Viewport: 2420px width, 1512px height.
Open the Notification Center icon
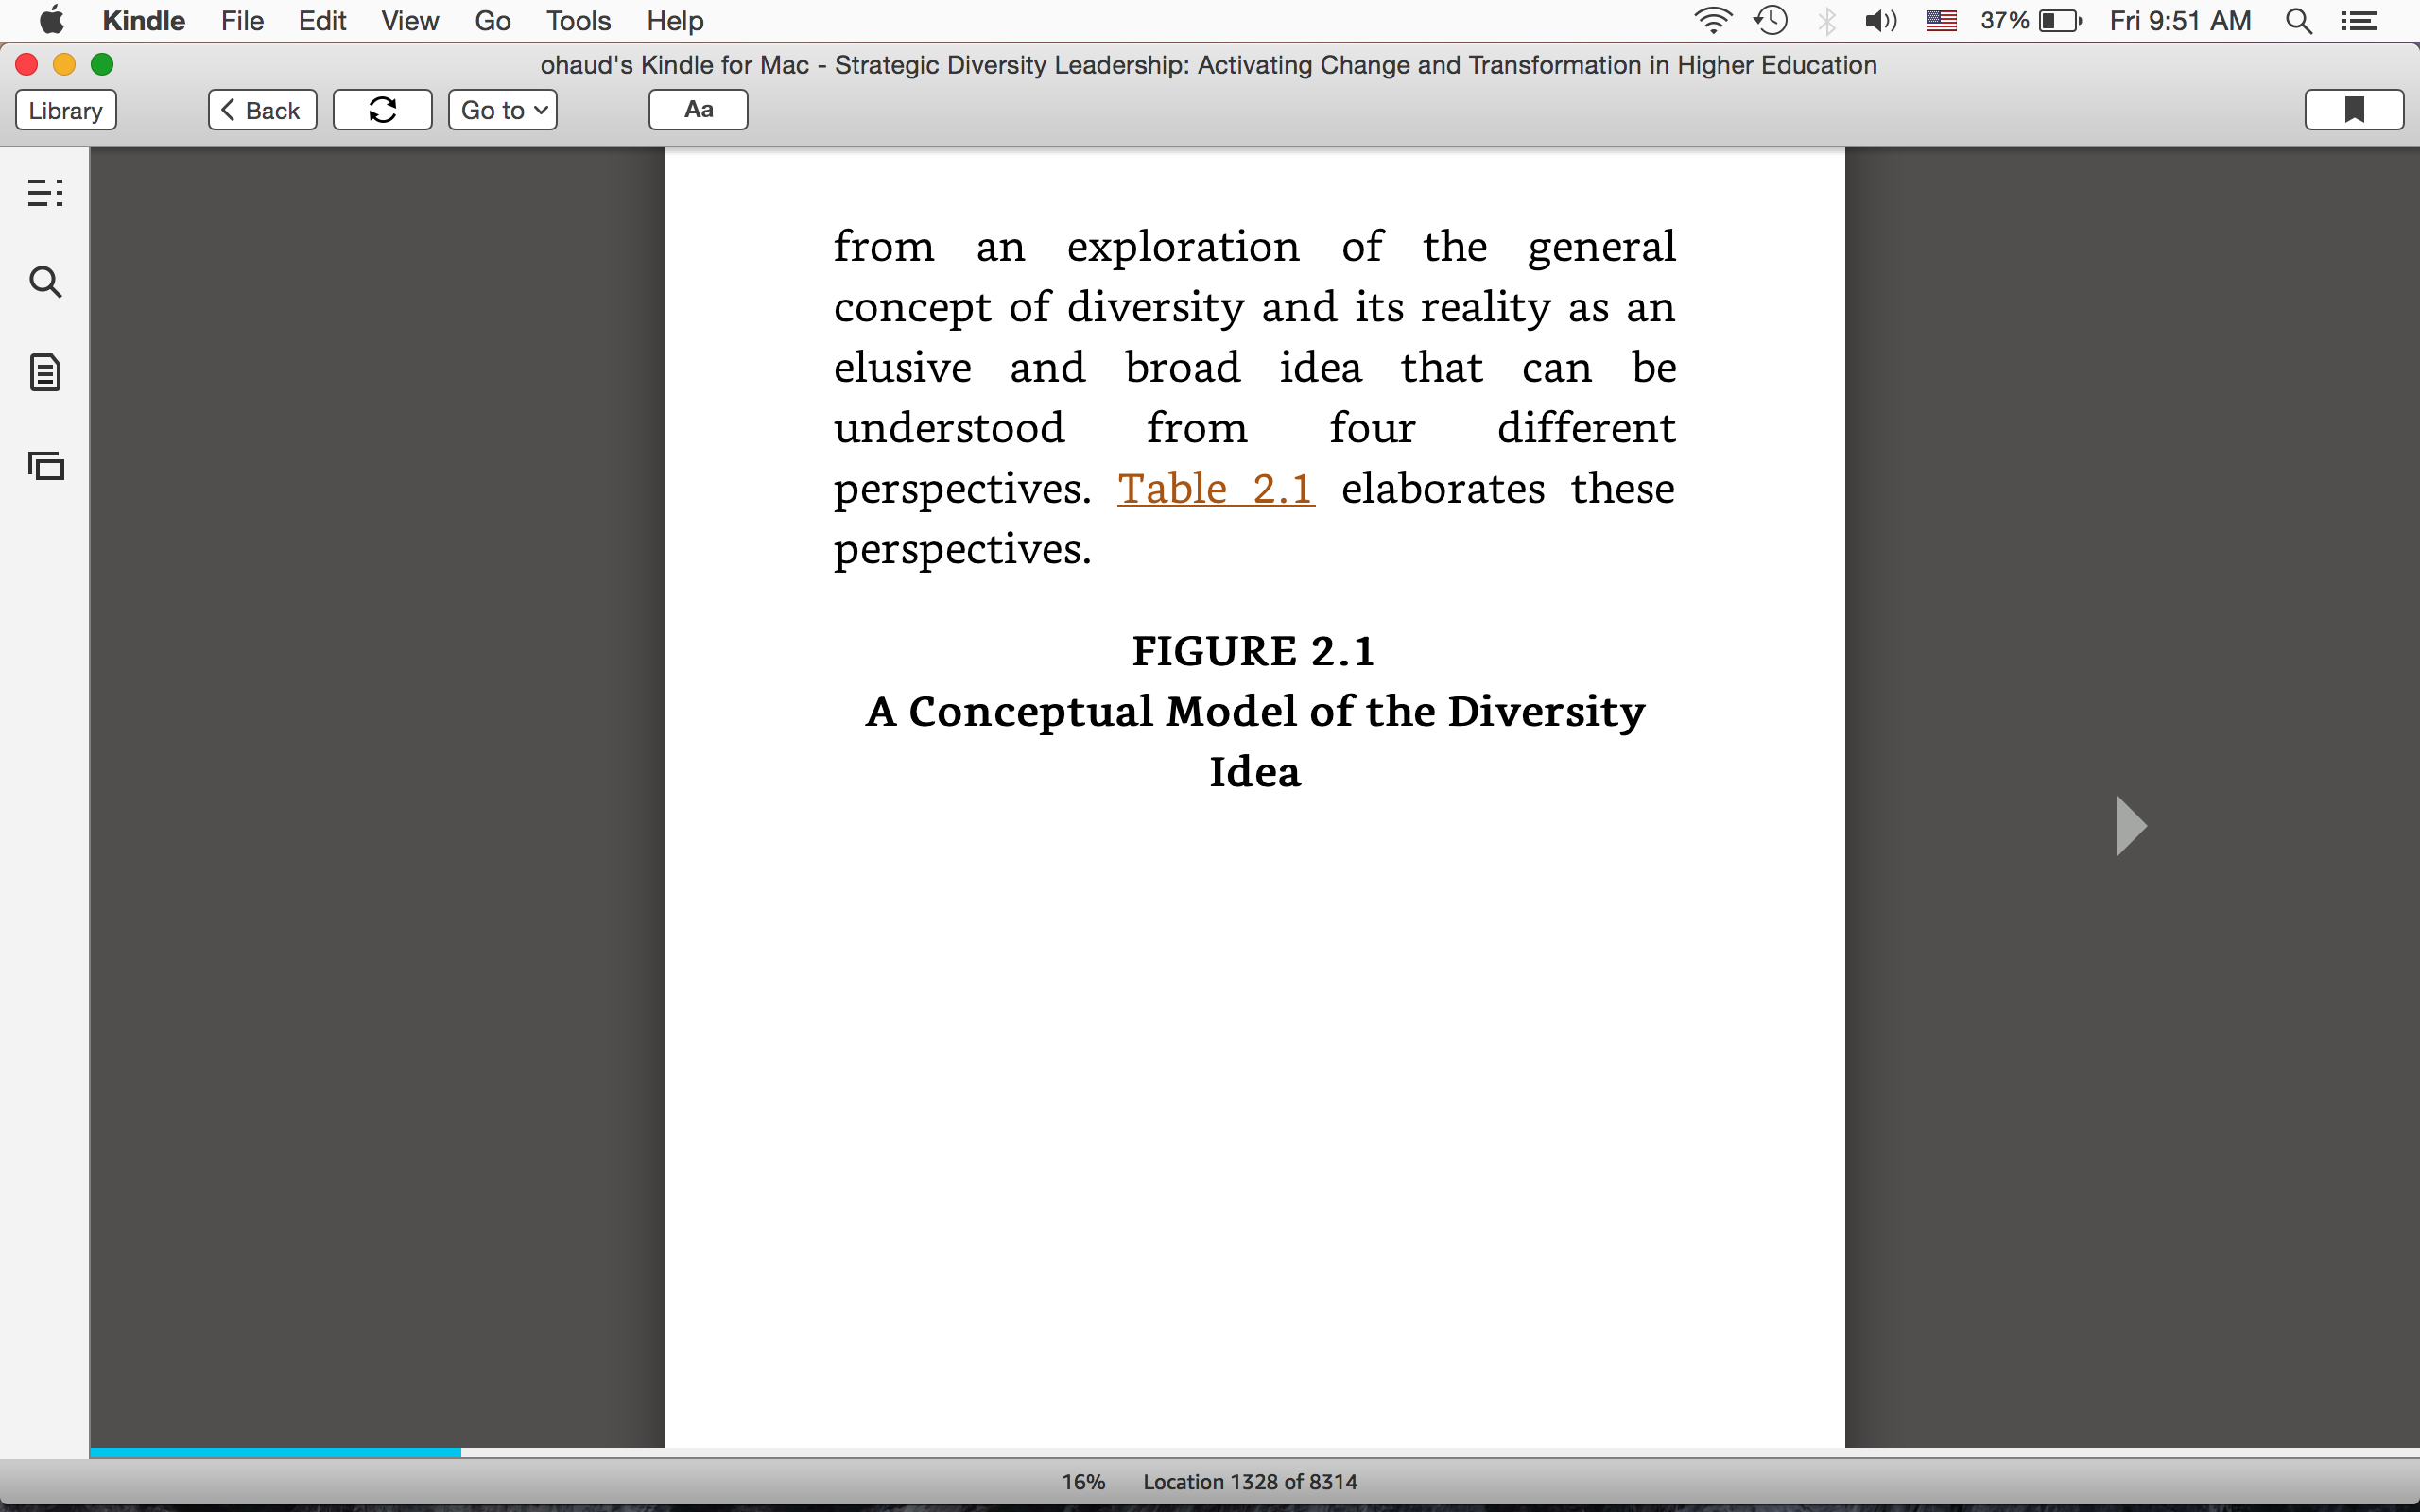pyautogui.click(x=2359, y=21)
